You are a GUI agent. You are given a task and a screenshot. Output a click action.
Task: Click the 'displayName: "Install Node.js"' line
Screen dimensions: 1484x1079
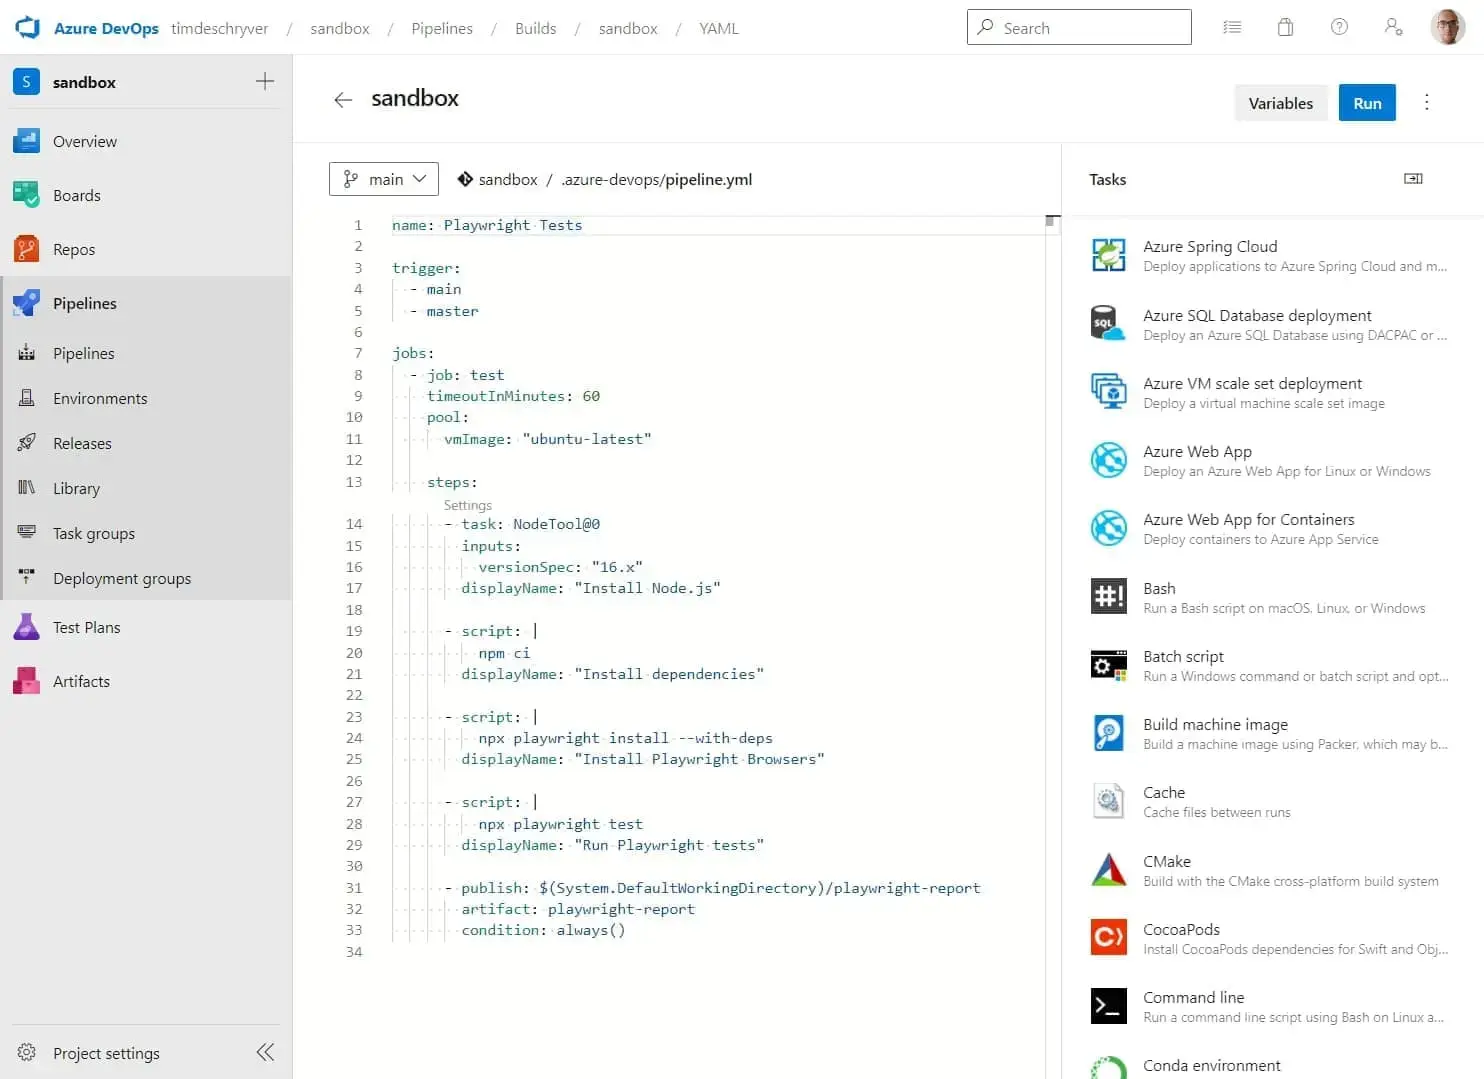point(591,588)
